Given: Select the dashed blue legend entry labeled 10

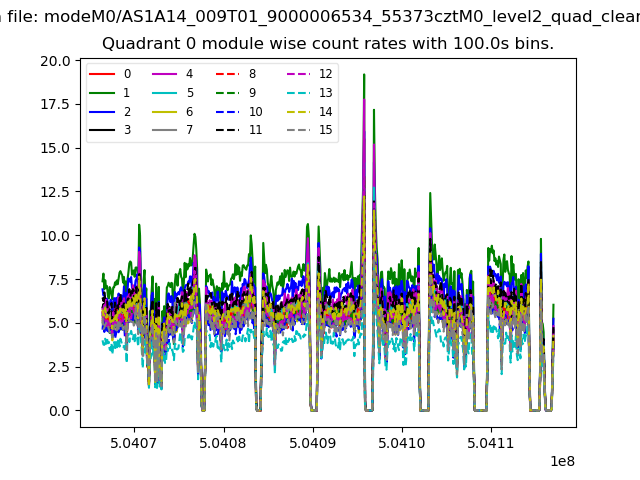Looking at the screenshot, I should click(227, 111).
